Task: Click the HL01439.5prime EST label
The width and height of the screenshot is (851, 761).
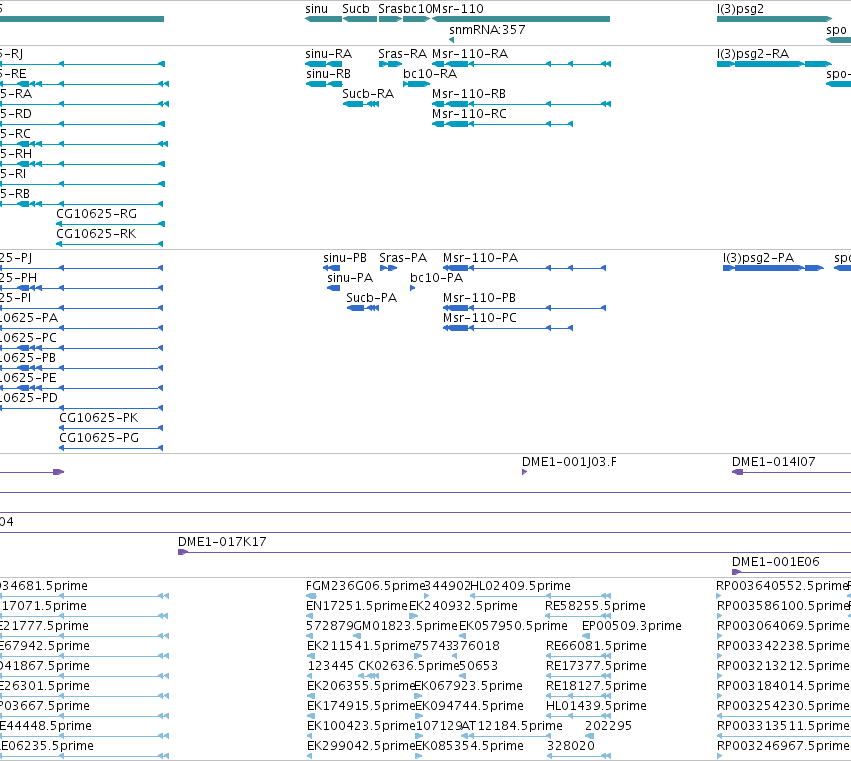Action: (x=596, y=706)
